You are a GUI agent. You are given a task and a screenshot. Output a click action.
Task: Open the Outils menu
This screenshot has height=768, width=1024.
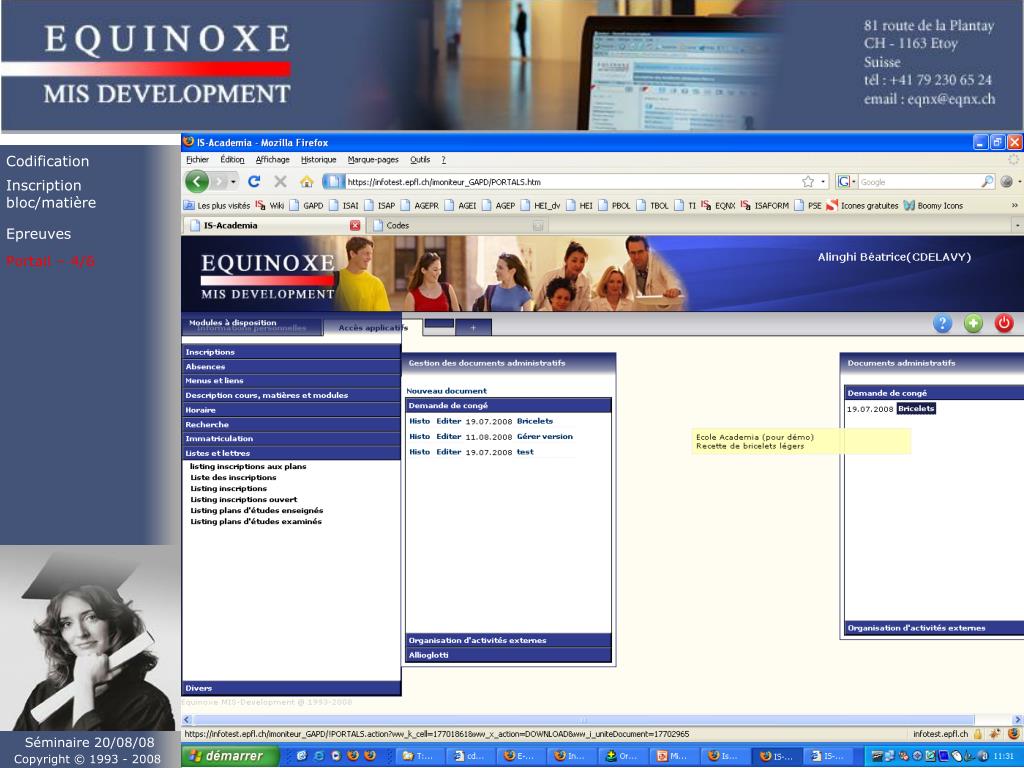[420, 159]
